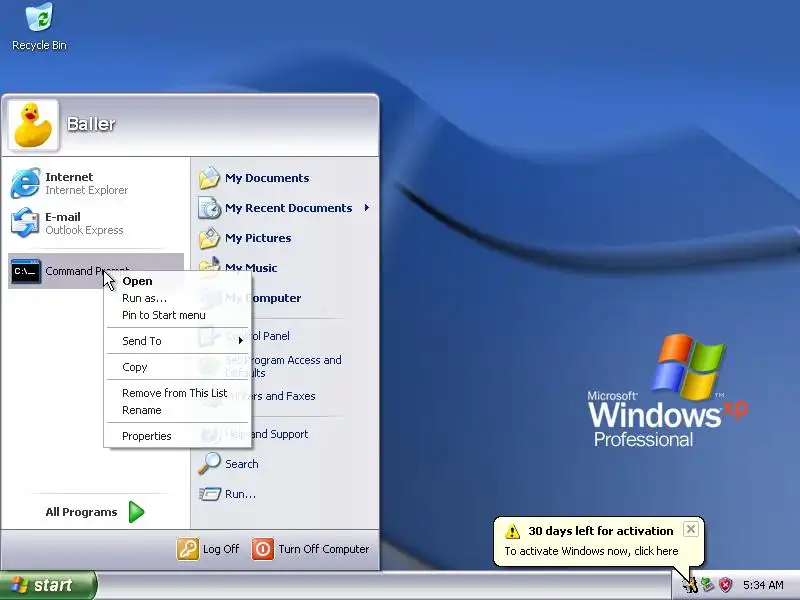Screen dimensions: 800x600
Task: Choose Run as... in context menu
Action: 177,298
